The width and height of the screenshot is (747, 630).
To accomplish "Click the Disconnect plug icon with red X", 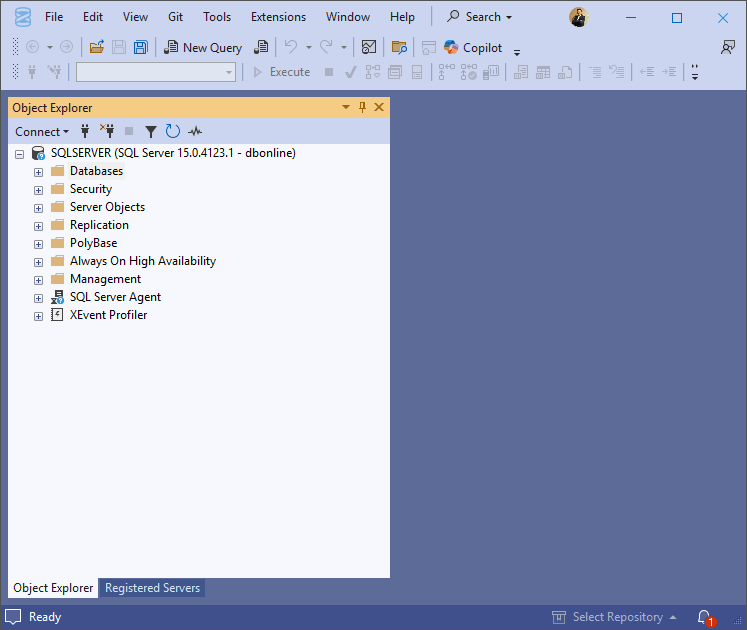I will [x=107, y=131].
